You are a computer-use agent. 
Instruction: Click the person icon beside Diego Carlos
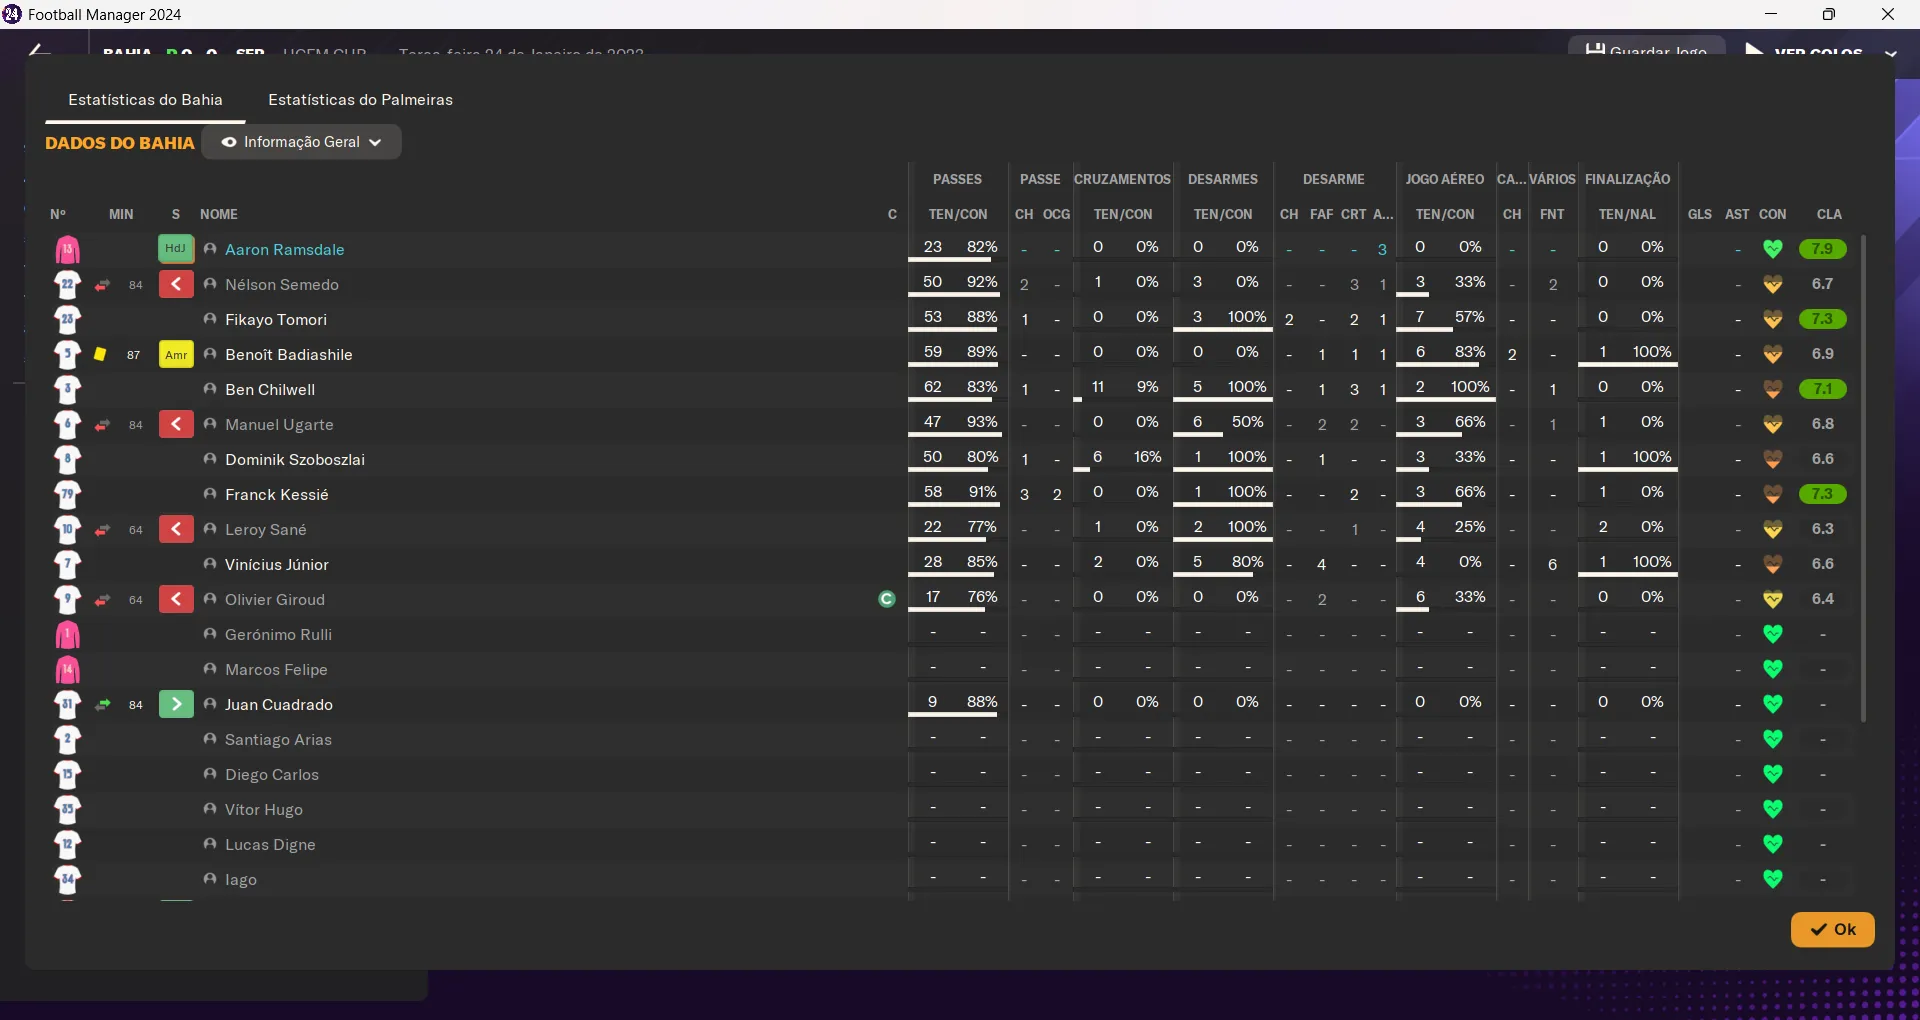(x=210, y=774)
